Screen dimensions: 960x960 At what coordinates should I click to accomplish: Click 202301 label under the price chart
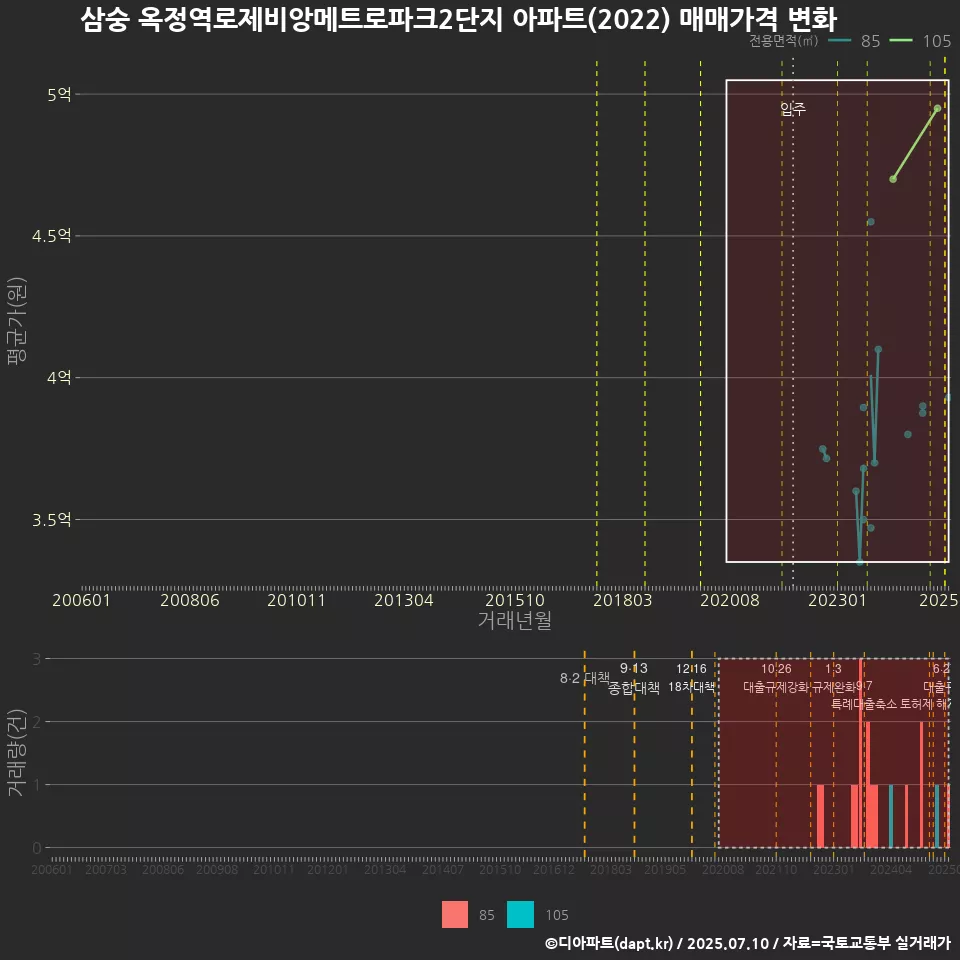[x=837, y=600]
